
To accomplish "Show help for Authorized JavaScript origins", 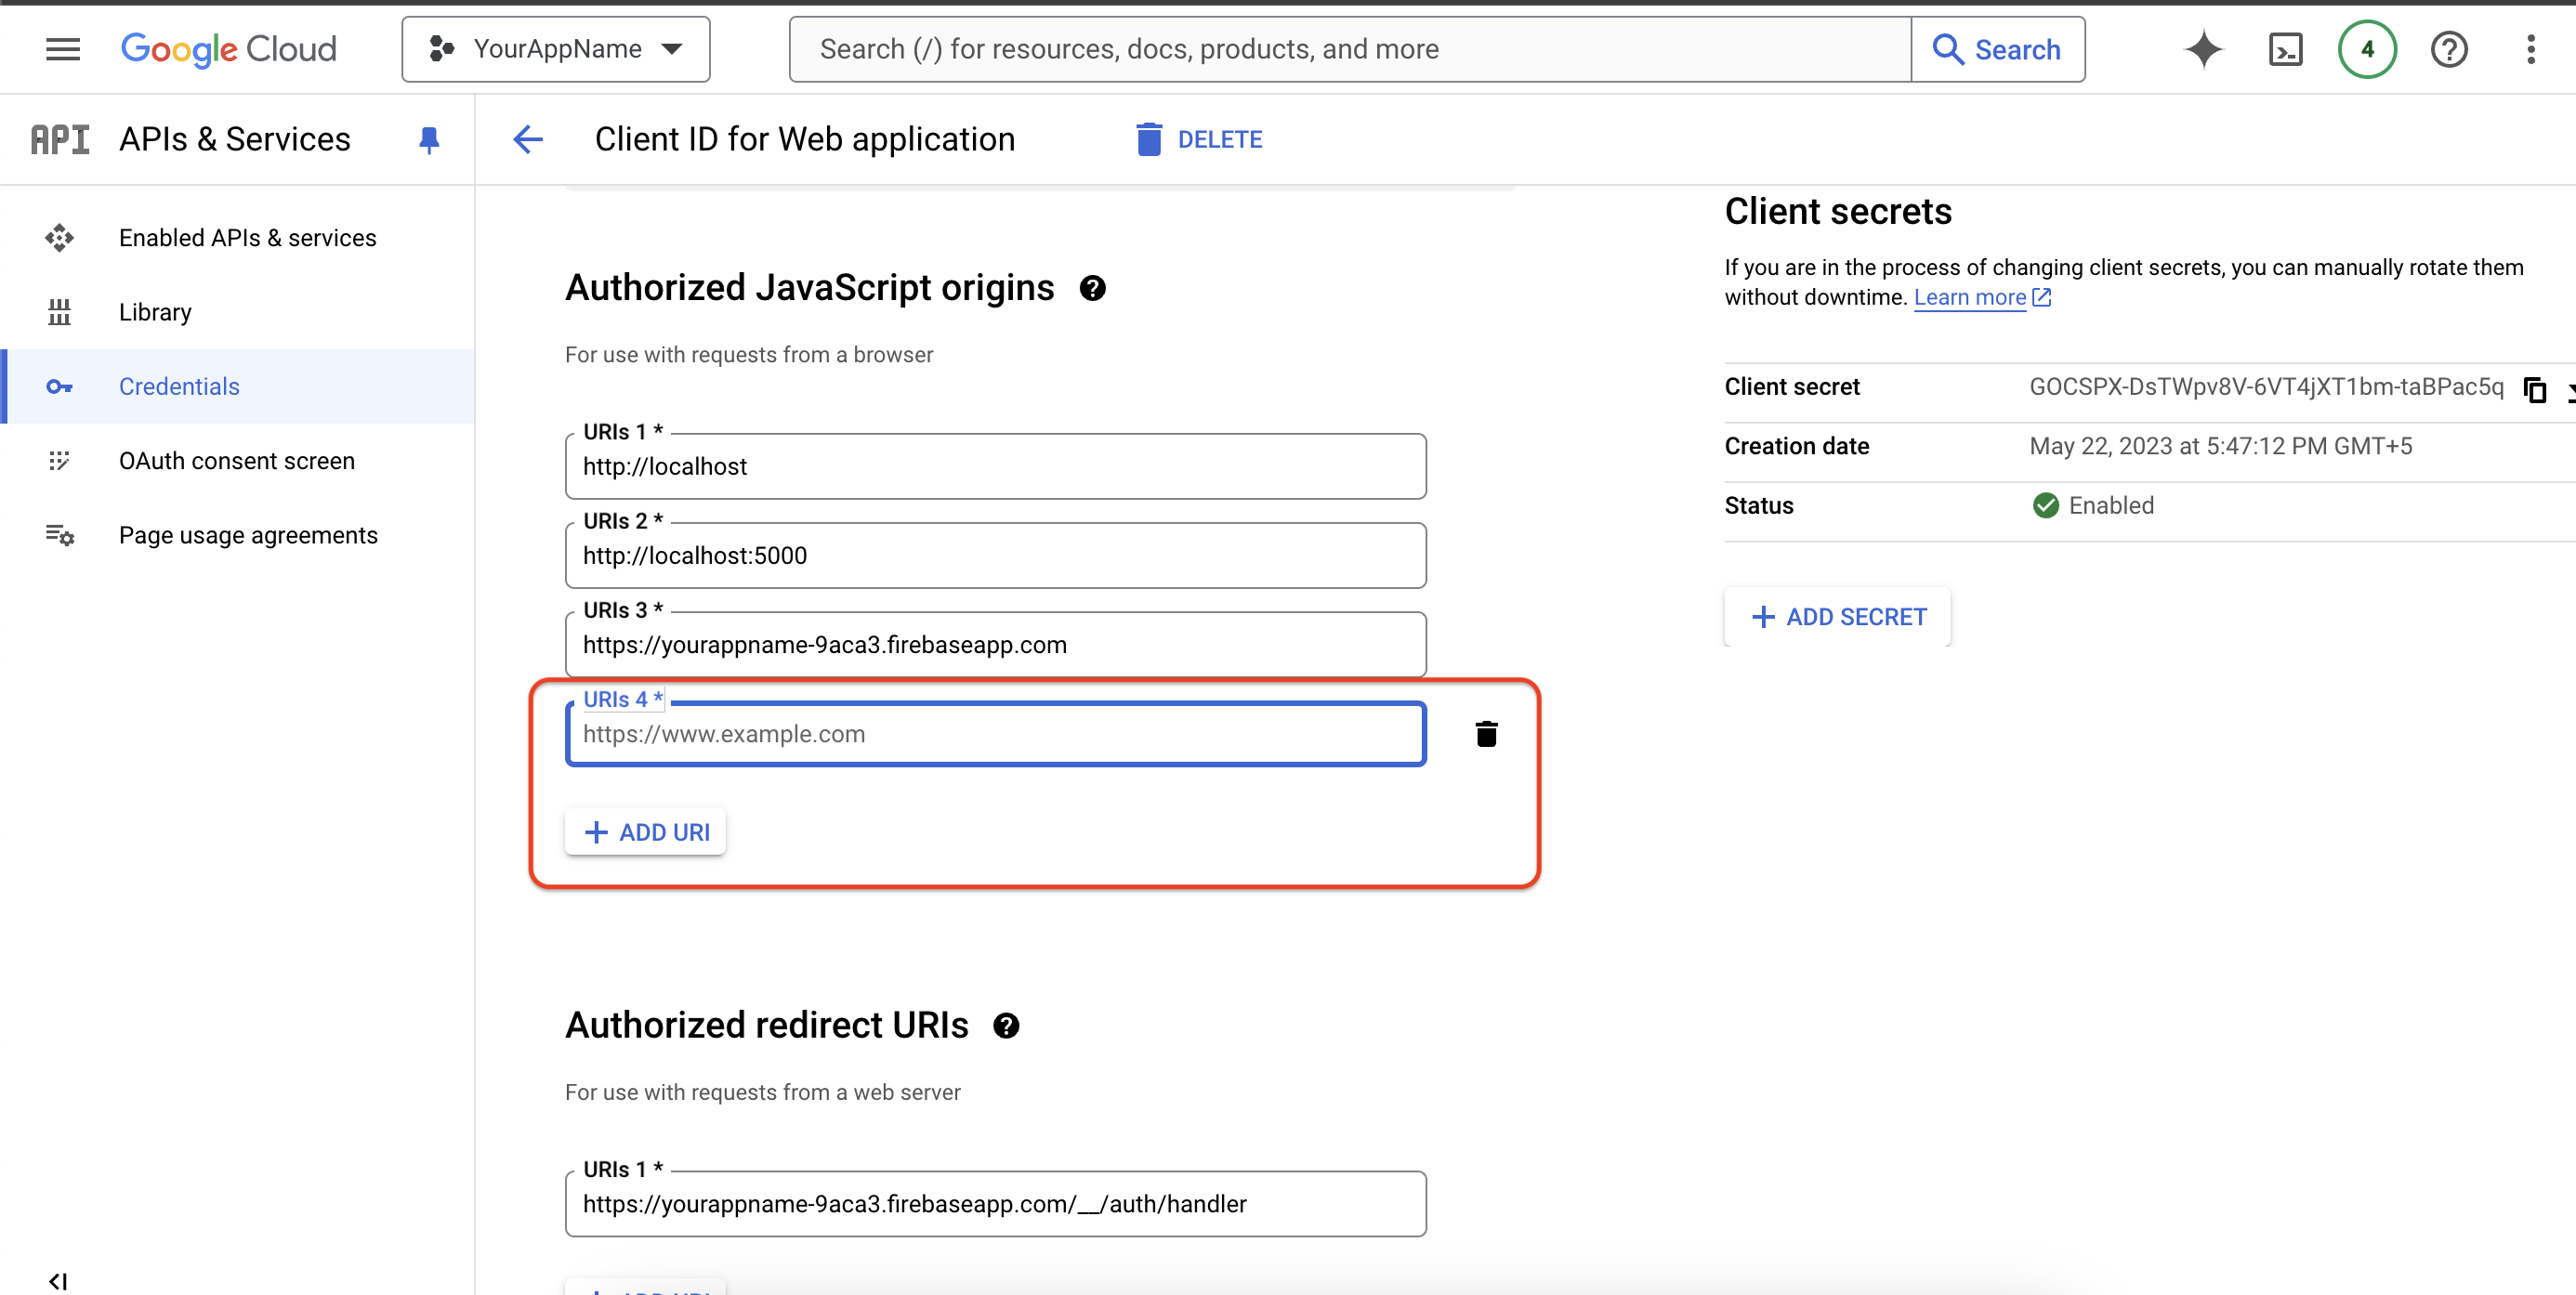I will click(1093, 289).
